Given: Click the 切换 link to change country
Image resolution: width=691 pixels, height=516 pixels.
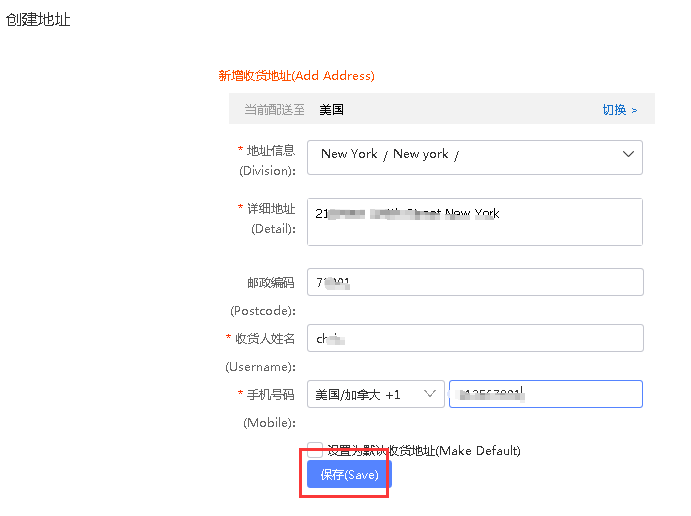Looking at the screenshot, I should click(619, 110).
